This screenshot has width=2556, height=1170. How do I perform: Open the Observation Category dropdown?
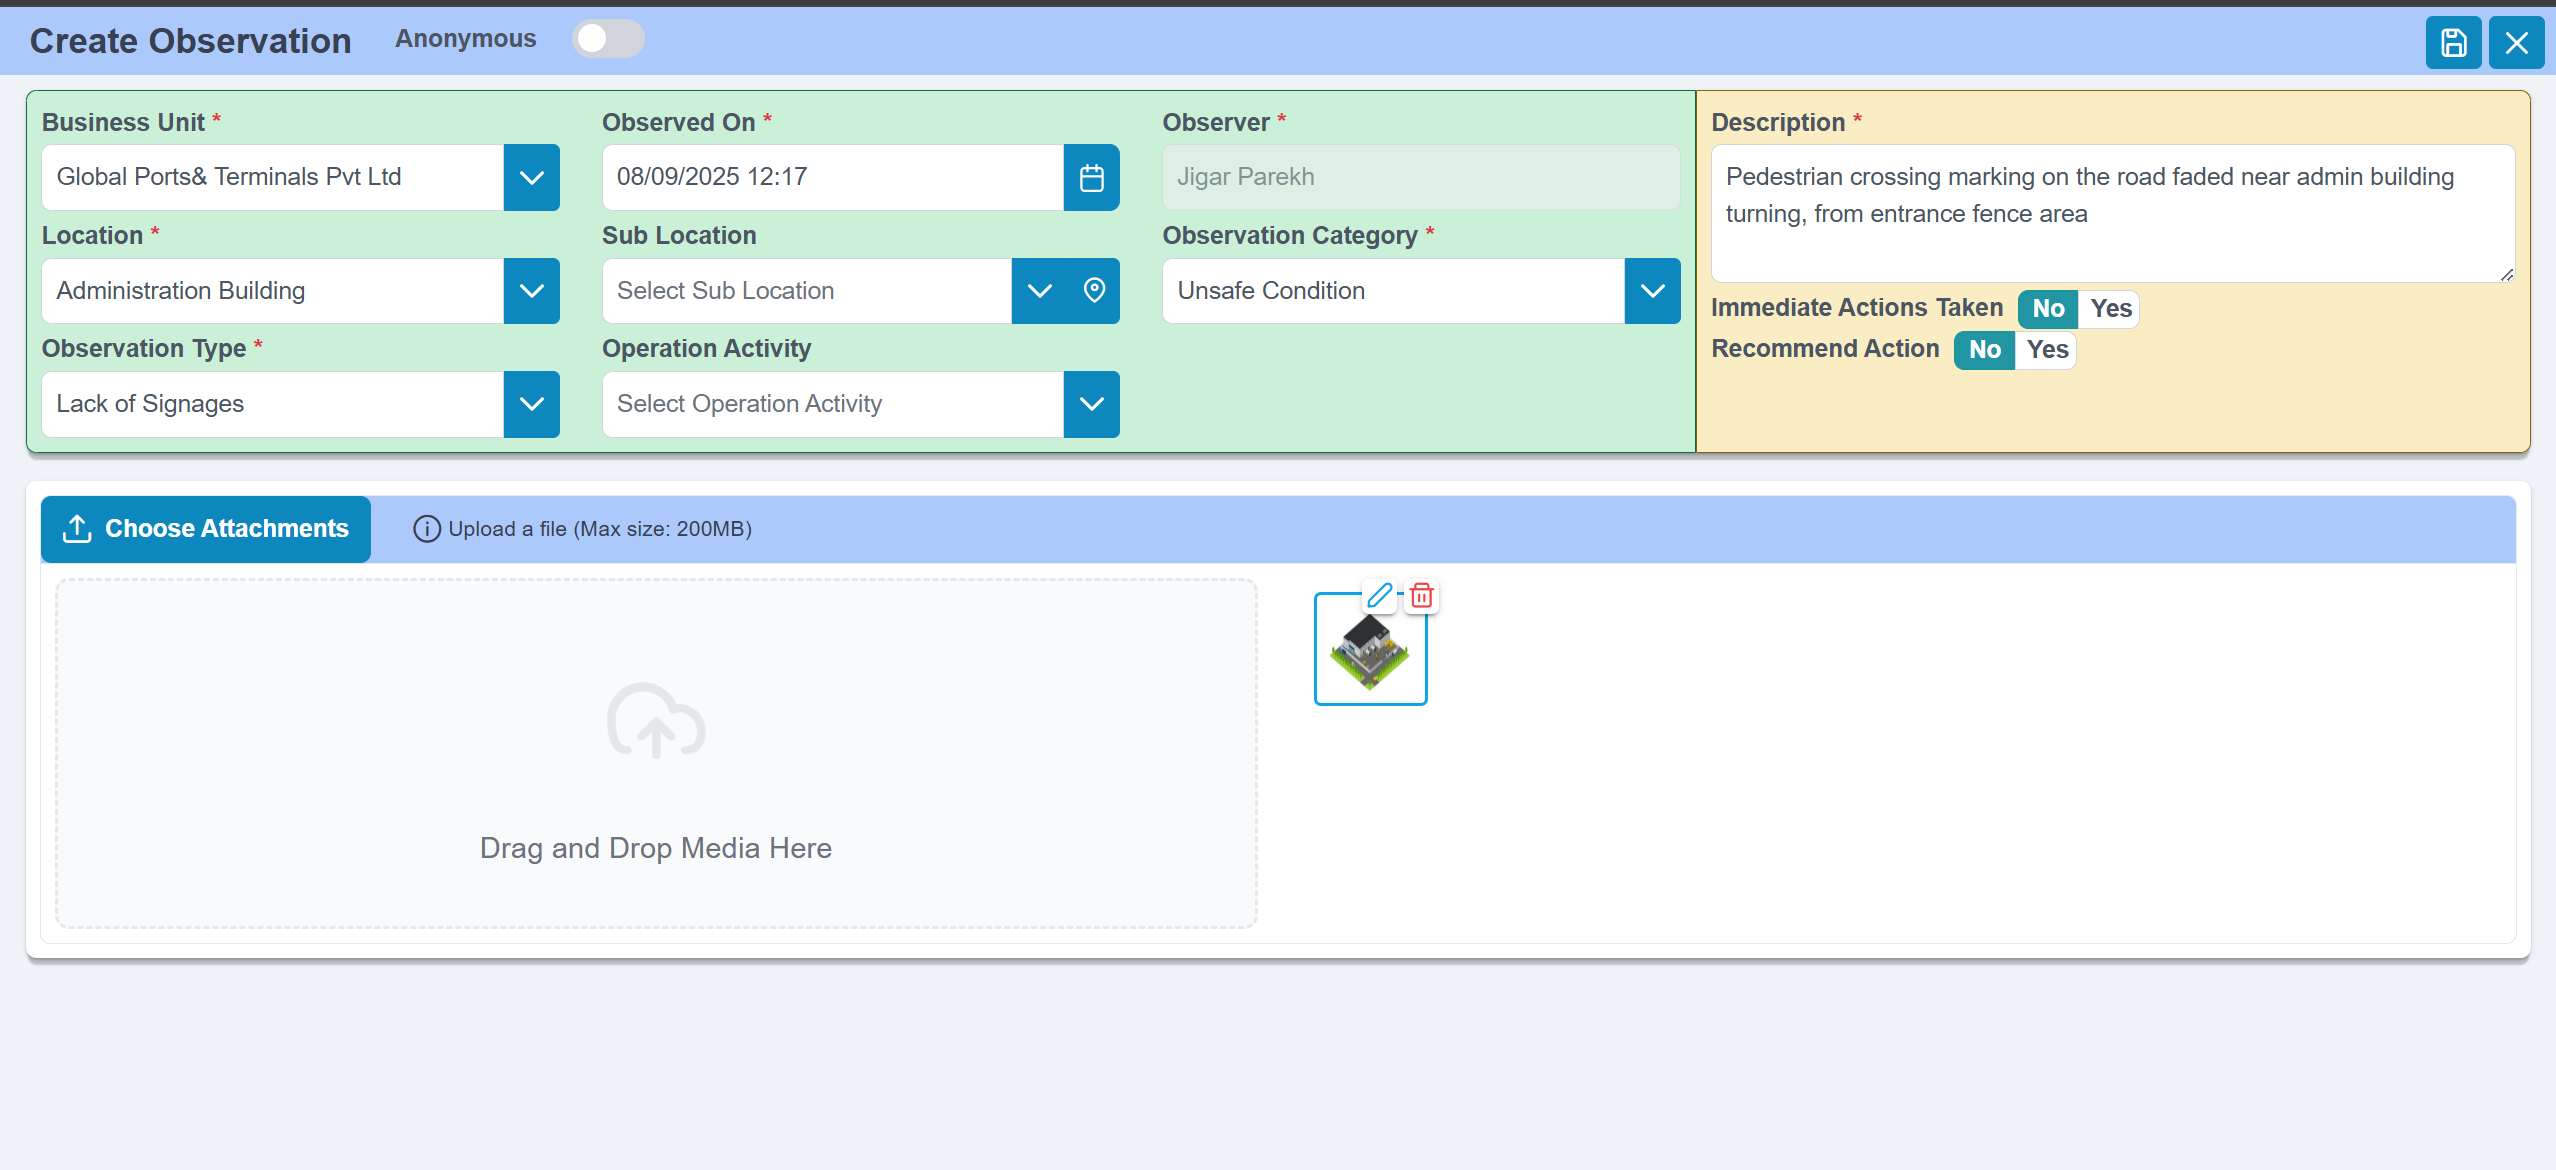pos(1652,291)
